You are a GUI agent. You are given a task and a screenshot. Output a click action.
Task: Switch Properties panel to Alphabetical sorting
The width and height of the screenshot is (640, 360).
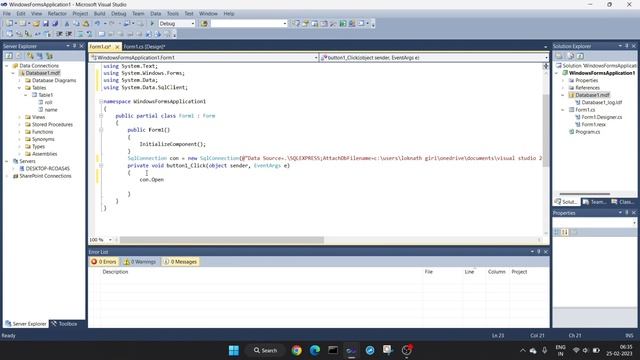coord(565,232)
